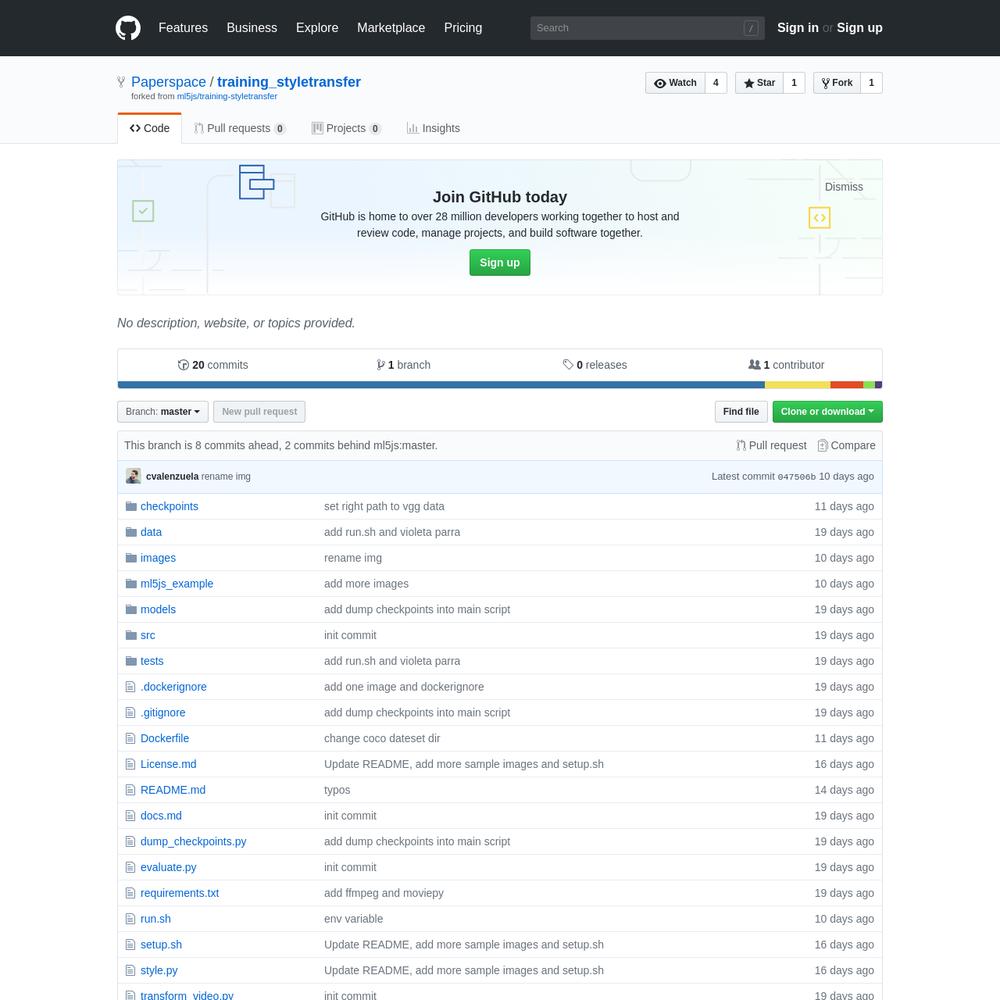Click the setup.sh file icon
Screen dimensions: 1000x1000
[x=131, y=945]
